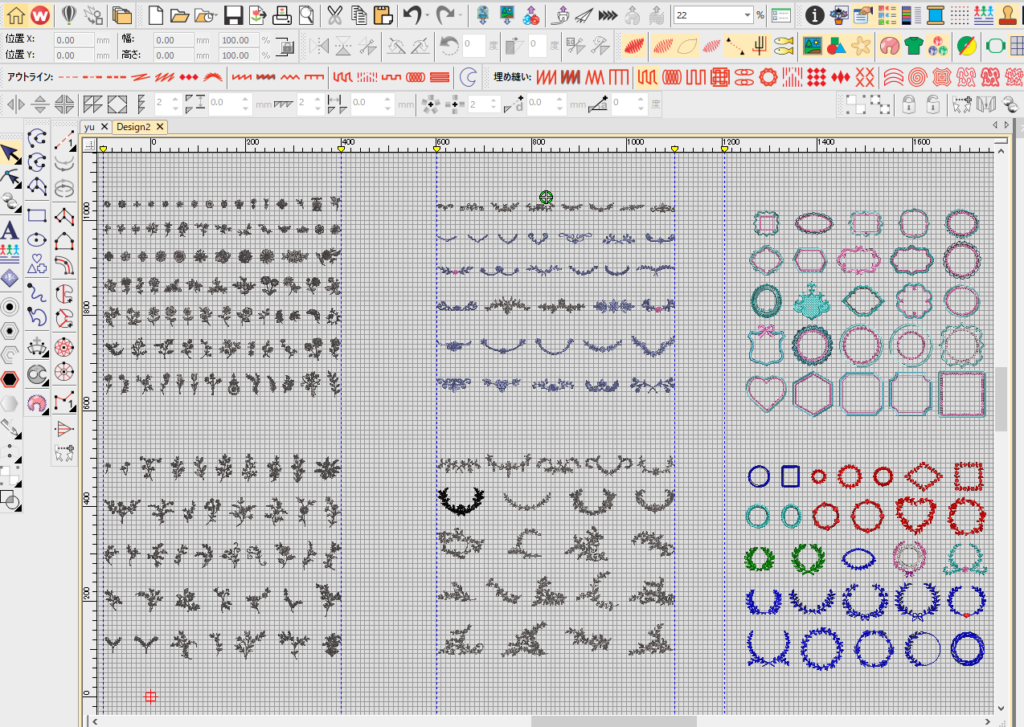Expand the Undo history dropdown arrow
Image resolution: width=1024 pixels, height=727 pixels.
tap(427, 15)
